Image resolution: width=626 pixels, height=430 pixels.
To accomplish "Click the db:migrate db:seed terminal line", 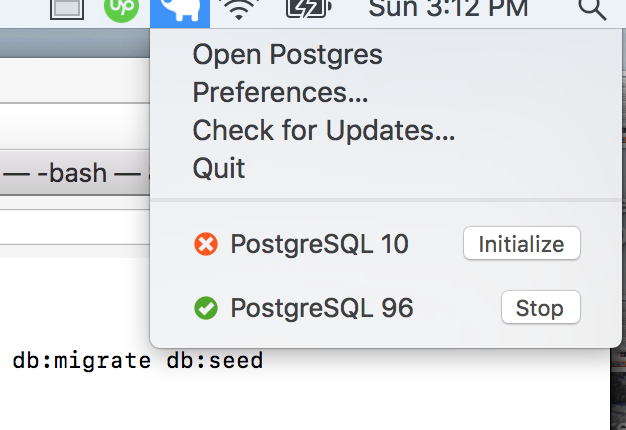I will tap(138, 360).
